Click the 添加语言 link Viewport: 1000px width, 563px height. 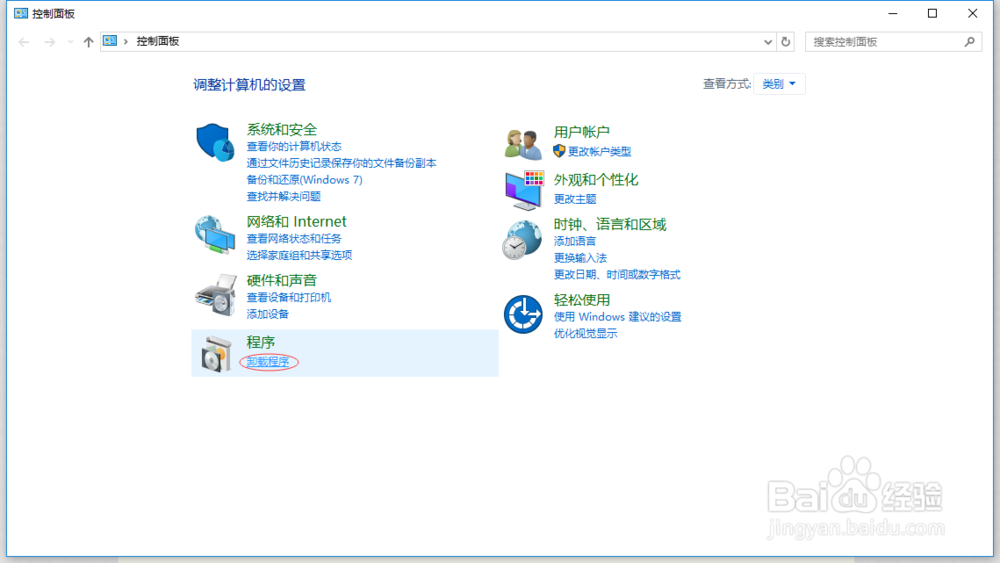[x=575, y=241]
